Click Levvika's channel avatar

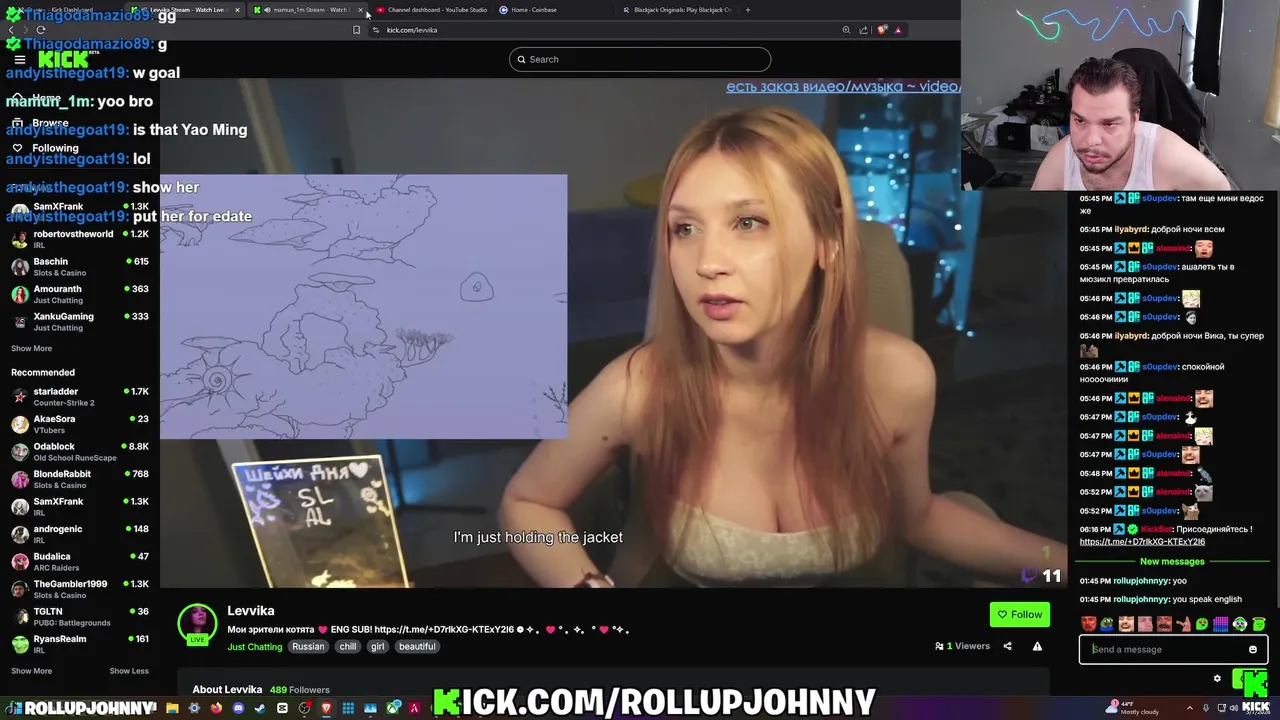click(x=197, y=623)
